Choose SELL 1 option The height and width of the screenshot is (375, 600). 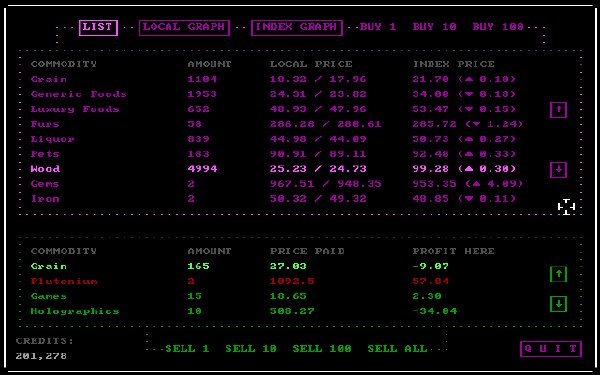pos(187,349)
